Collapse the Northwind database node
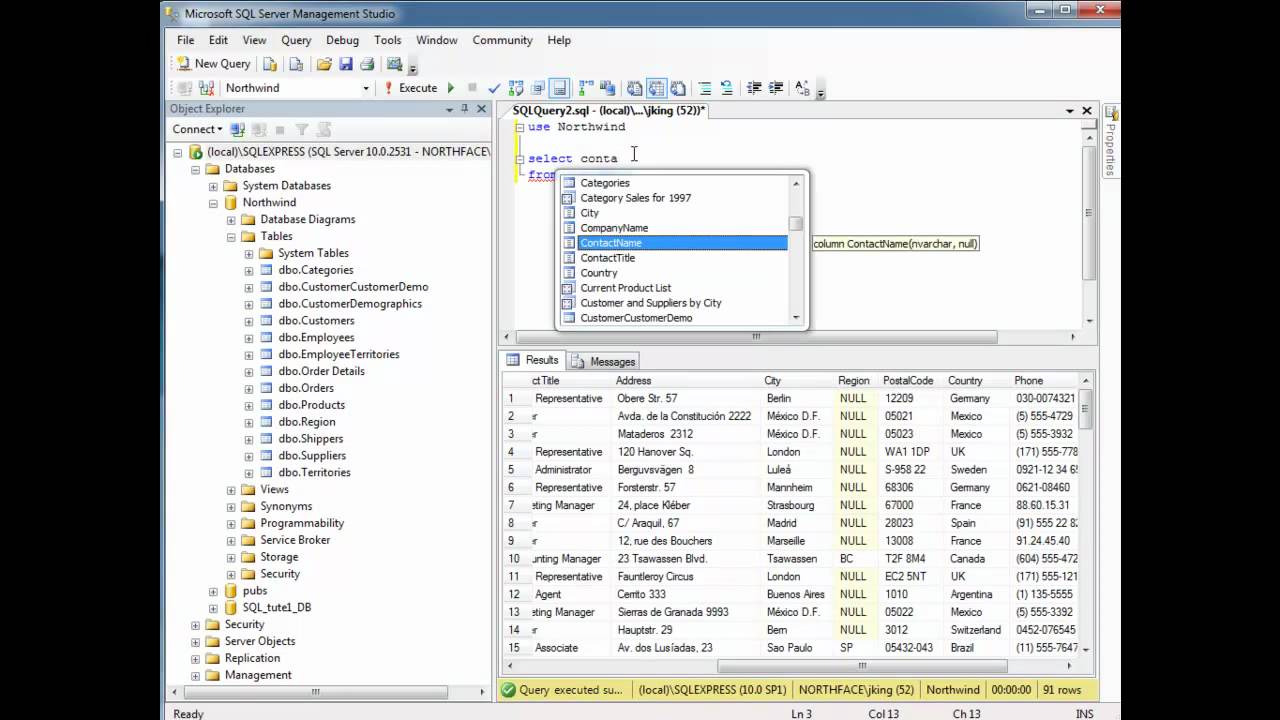 [x=213, y=202]
